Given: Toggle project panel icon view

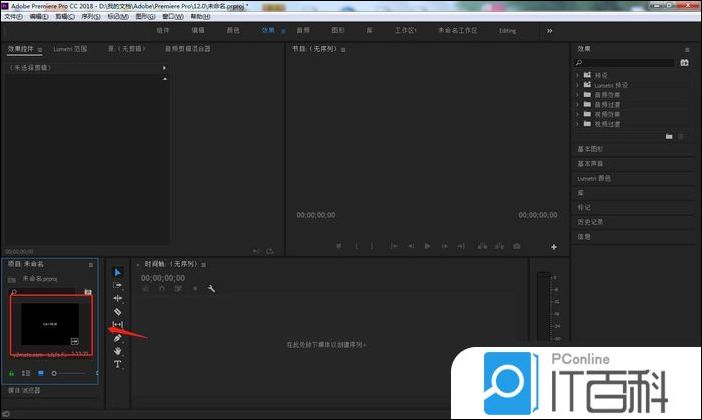Looking at the screenshot, I should 41,373.
